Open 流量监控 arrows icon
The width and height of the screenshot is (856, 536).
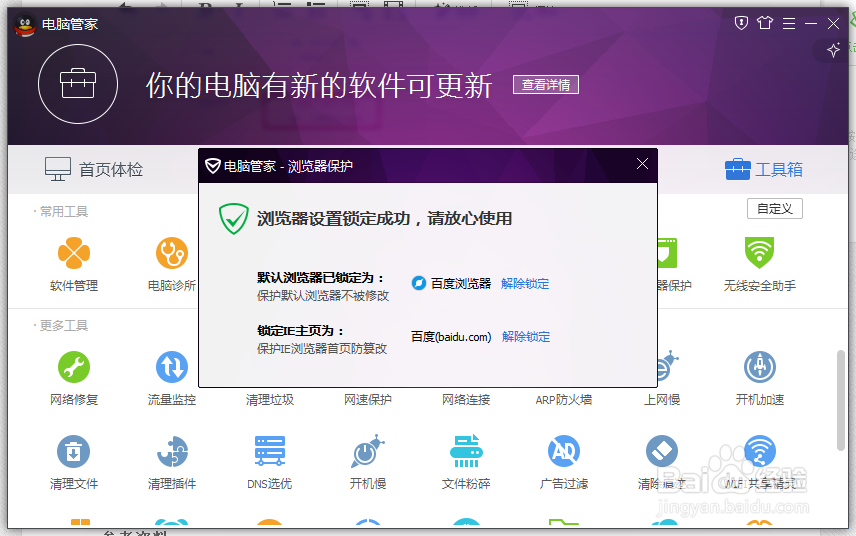[172, 367]
